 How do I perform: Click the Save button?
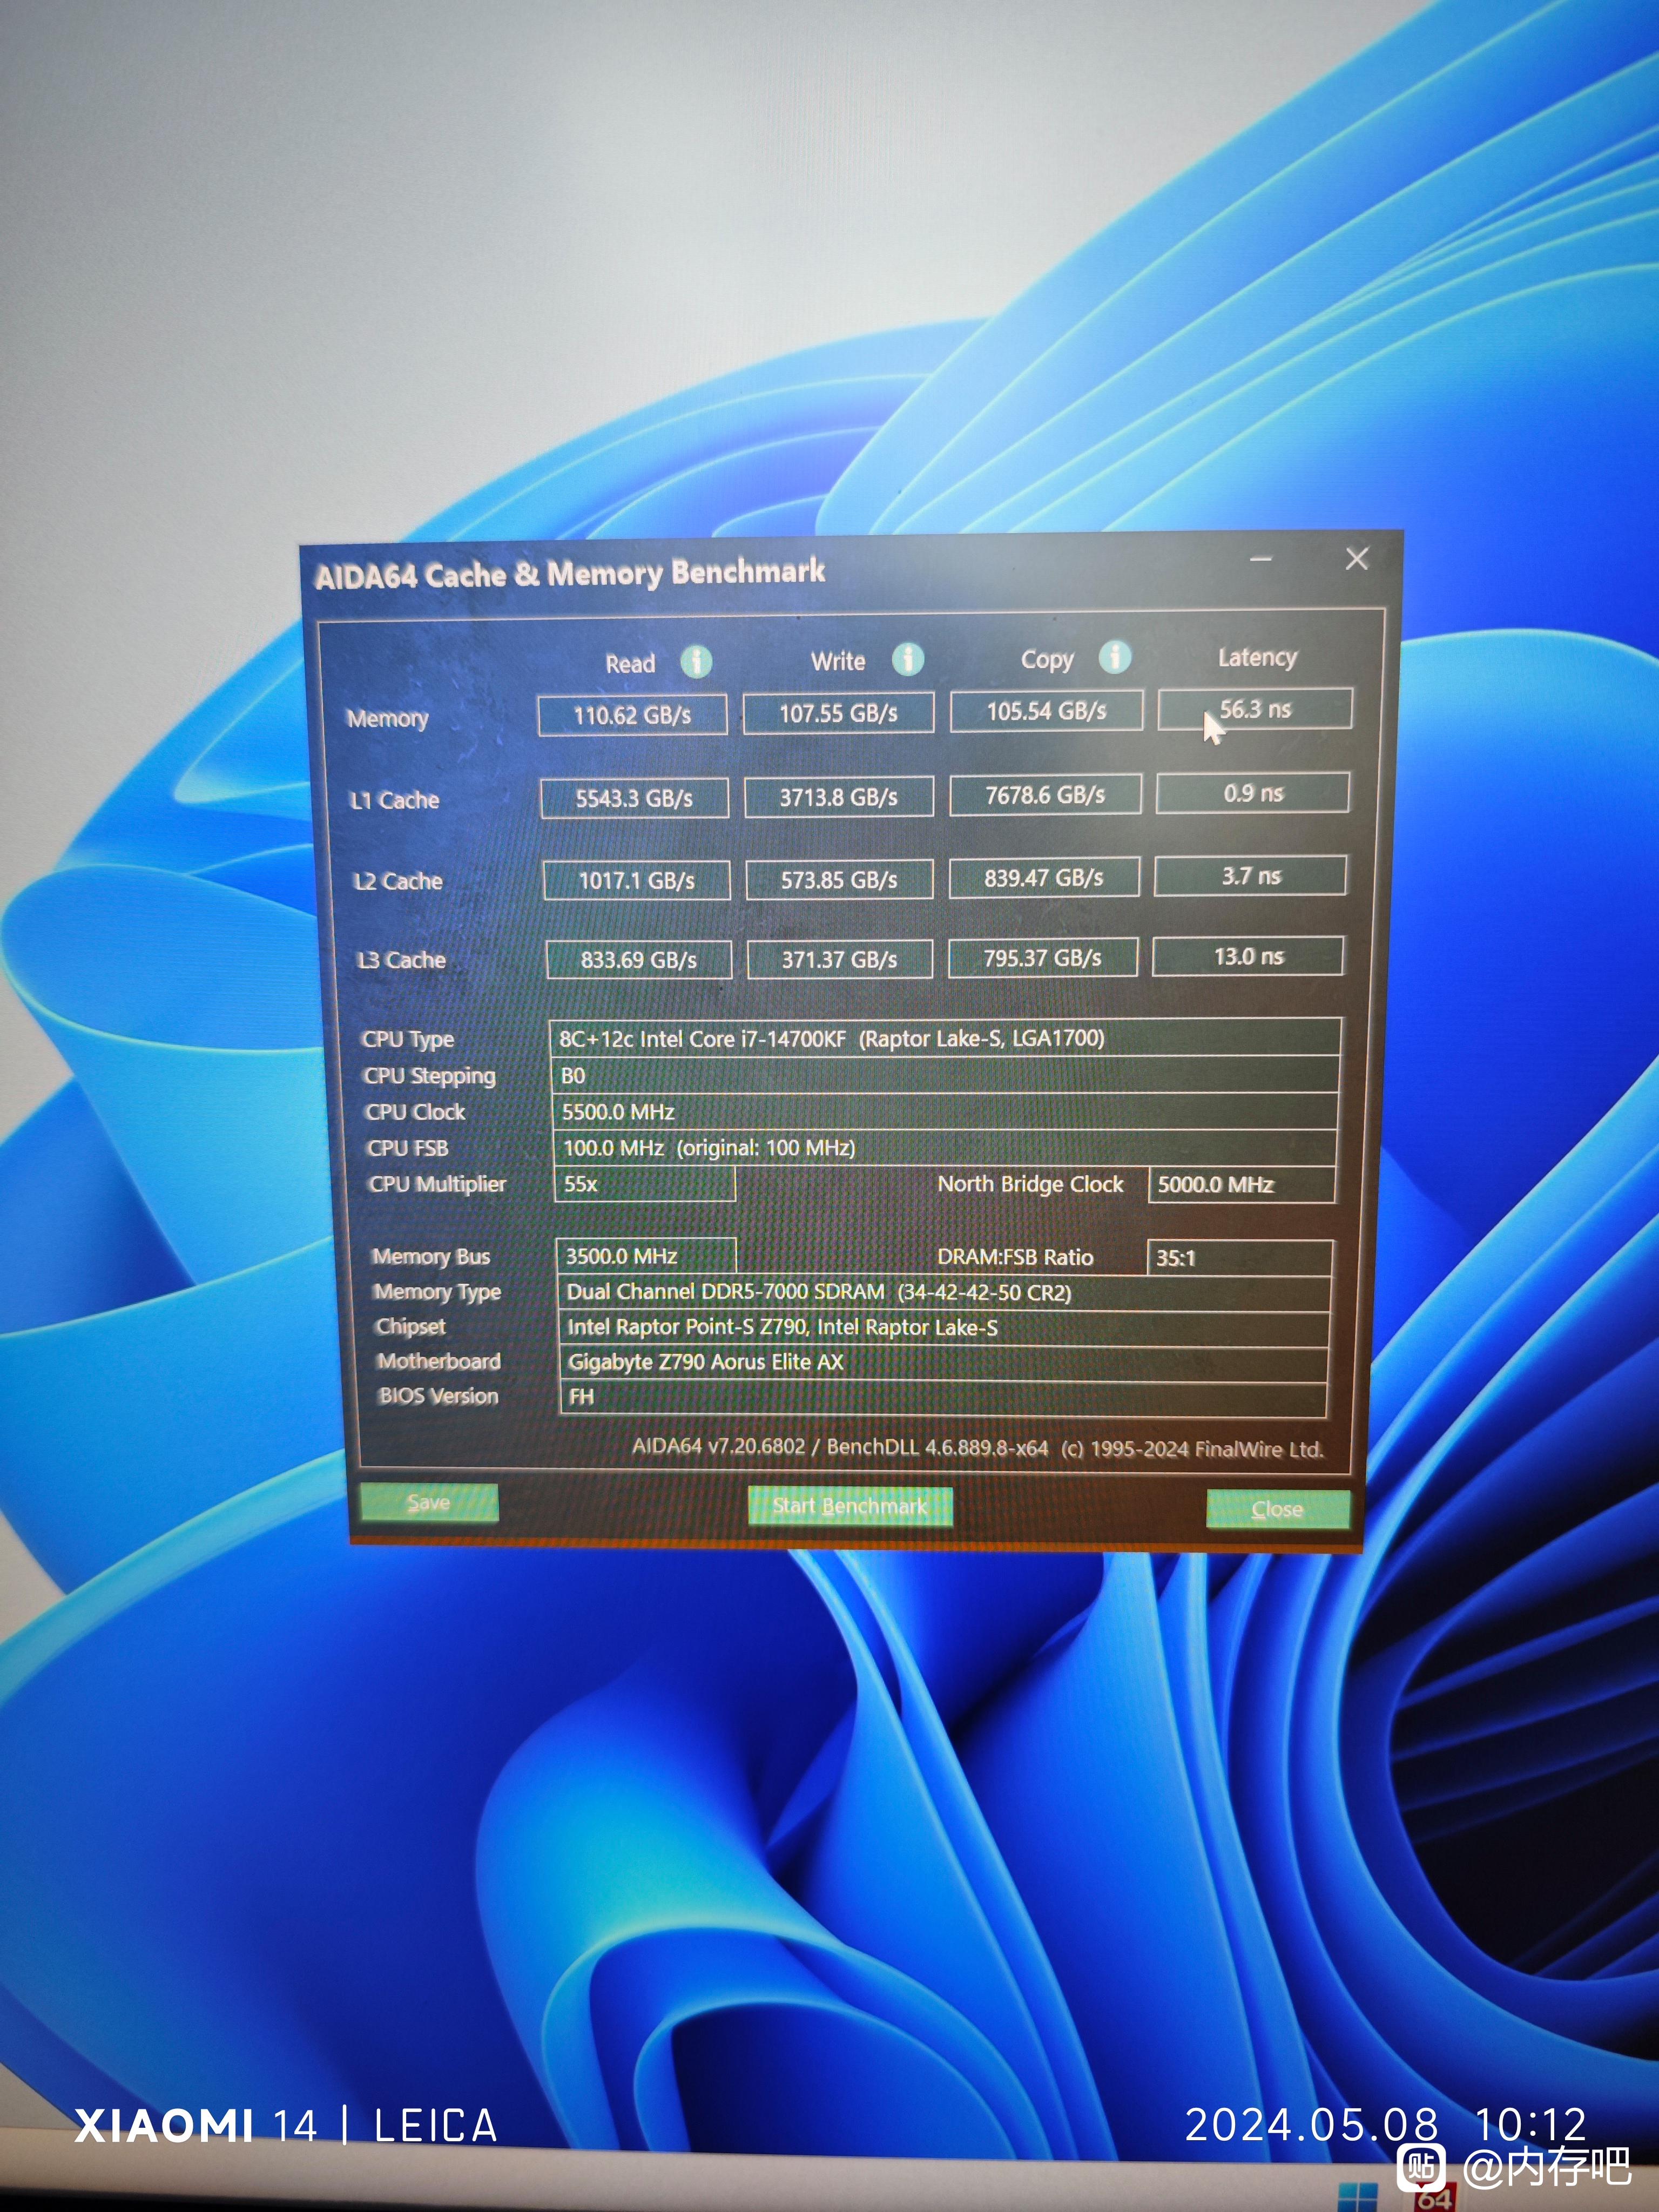[429, 1502]
